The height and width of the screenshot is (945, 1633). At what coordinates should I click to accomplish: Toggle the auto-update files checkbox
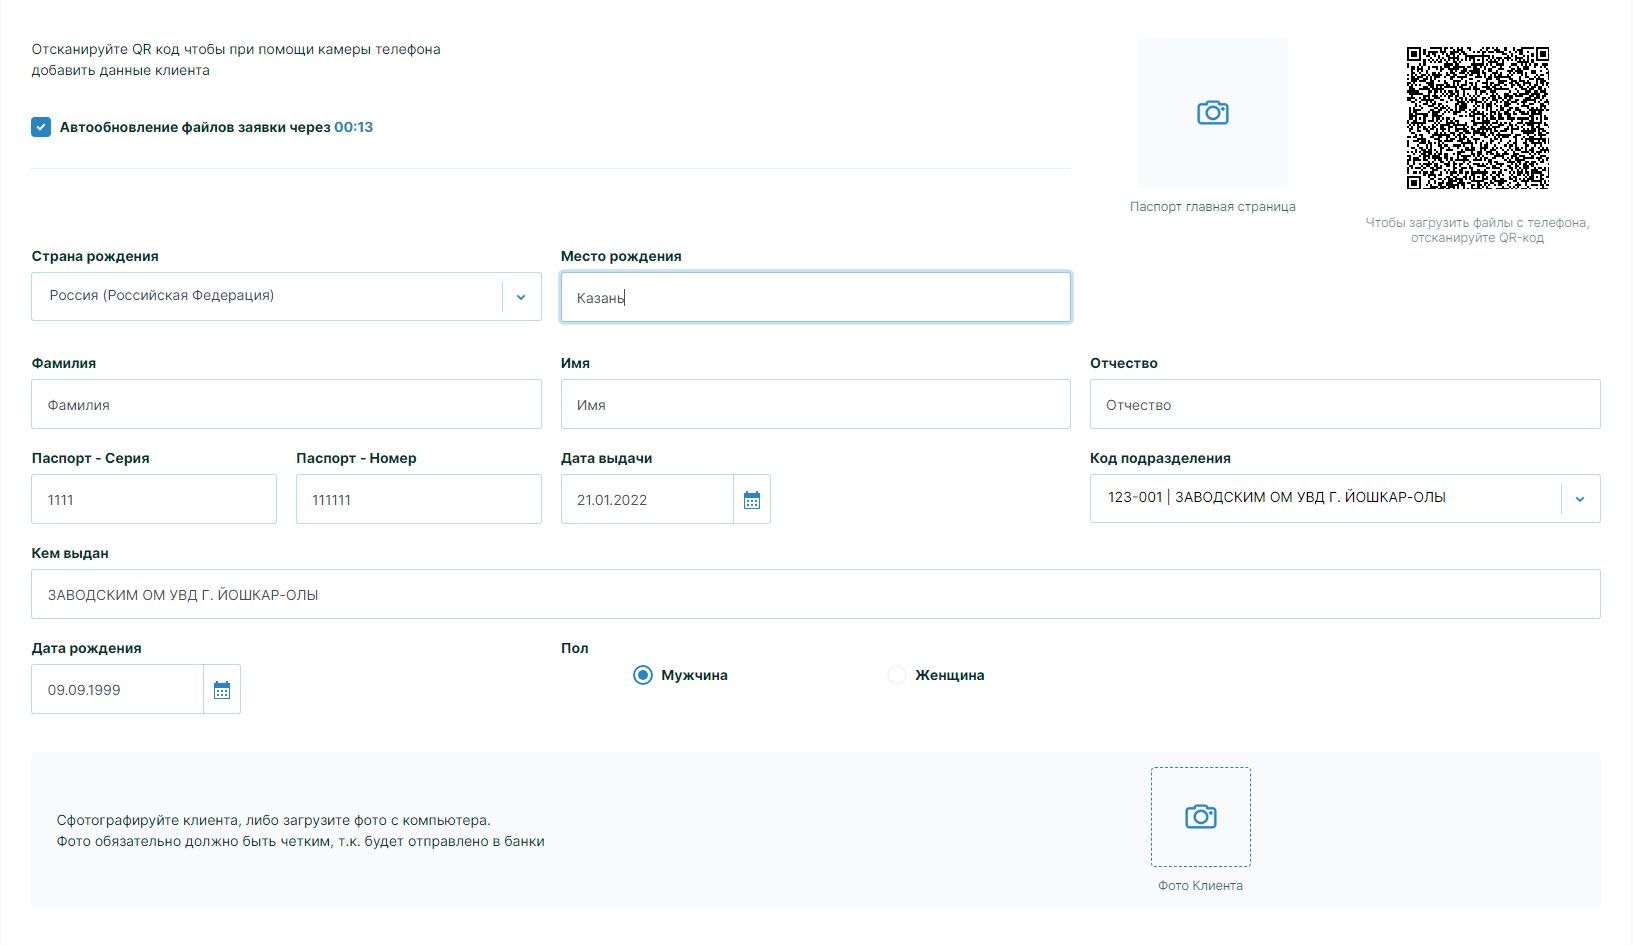pos(41,127)
